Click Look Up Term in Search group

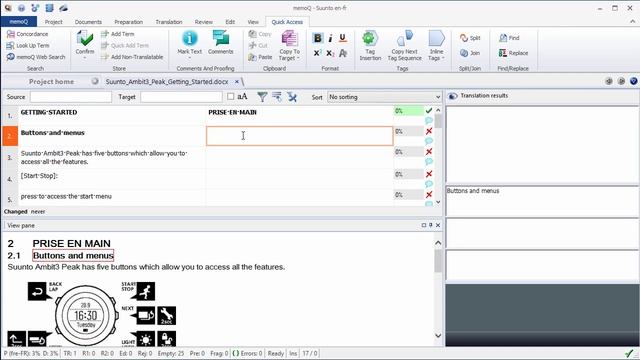tap(28, 45)
